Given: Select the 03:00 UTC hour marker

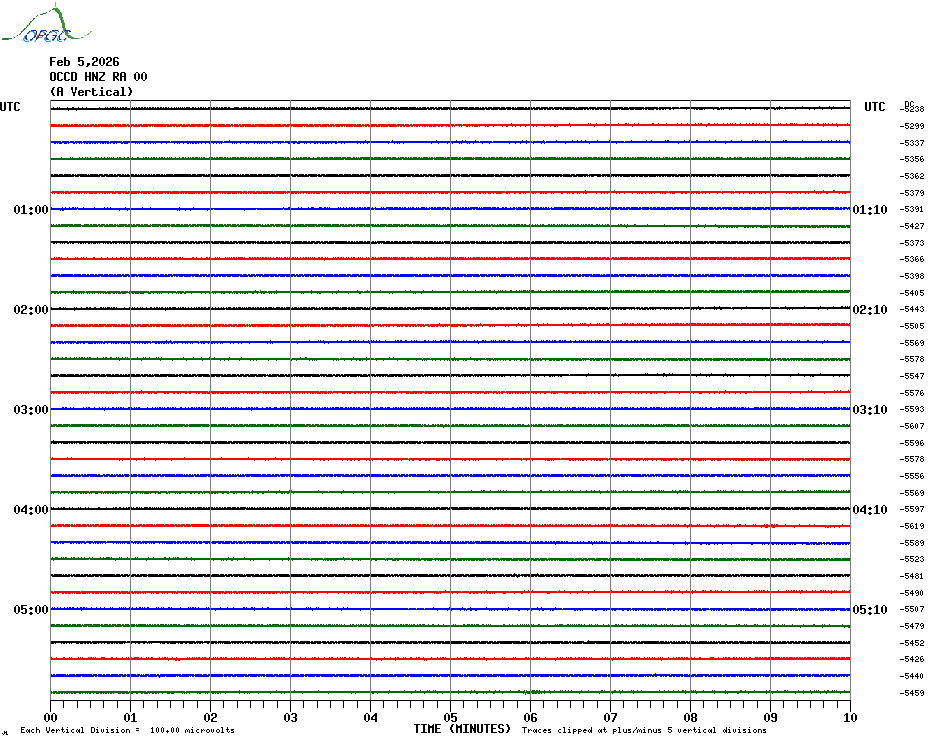Looking at the screenshot, I should pos(31,410).
